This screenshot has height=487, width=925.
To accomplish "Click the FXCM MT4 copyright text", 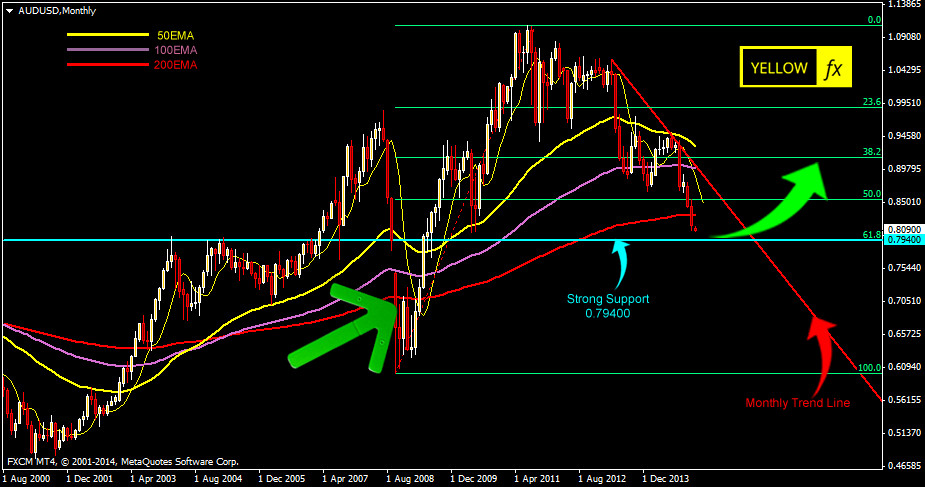I will tap(122, 462).
